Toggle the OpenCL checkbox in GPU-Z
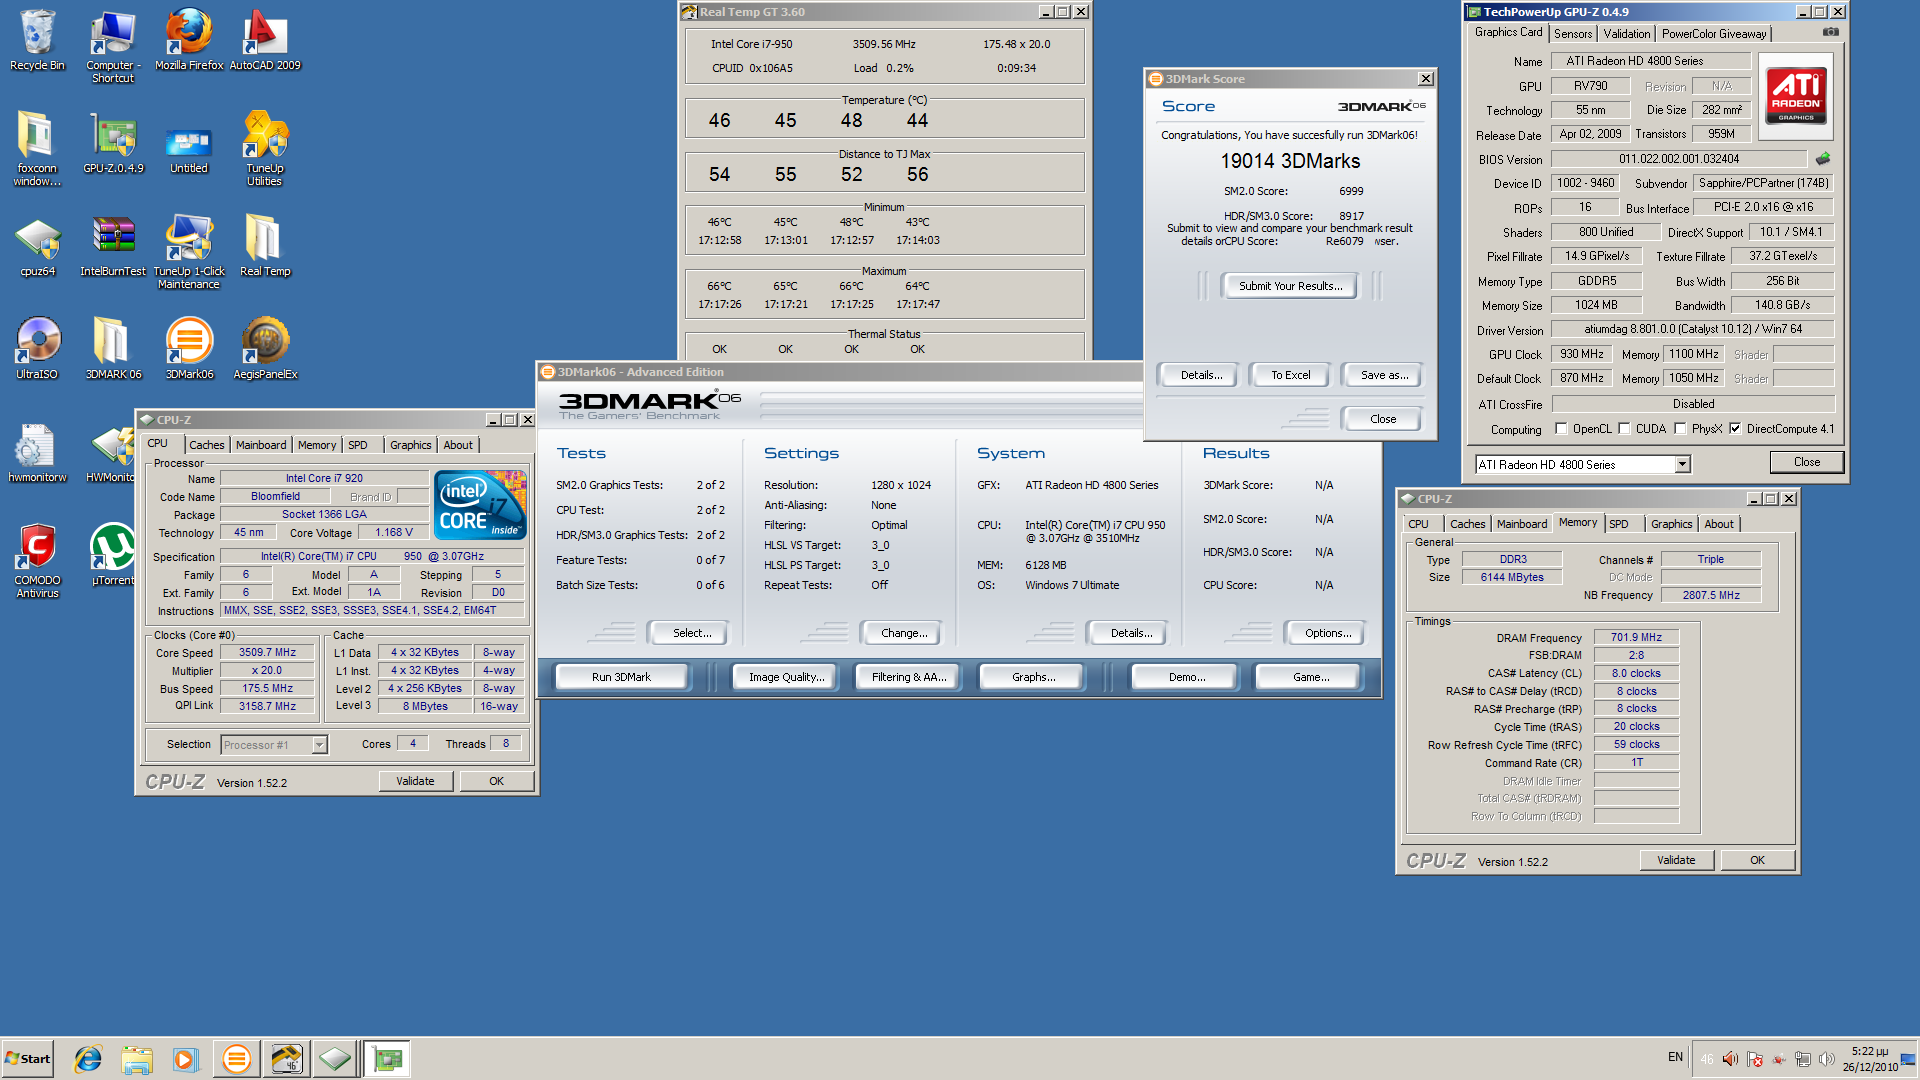The width and height of the screenshot is (1920, 1080). click(1561, 429)
